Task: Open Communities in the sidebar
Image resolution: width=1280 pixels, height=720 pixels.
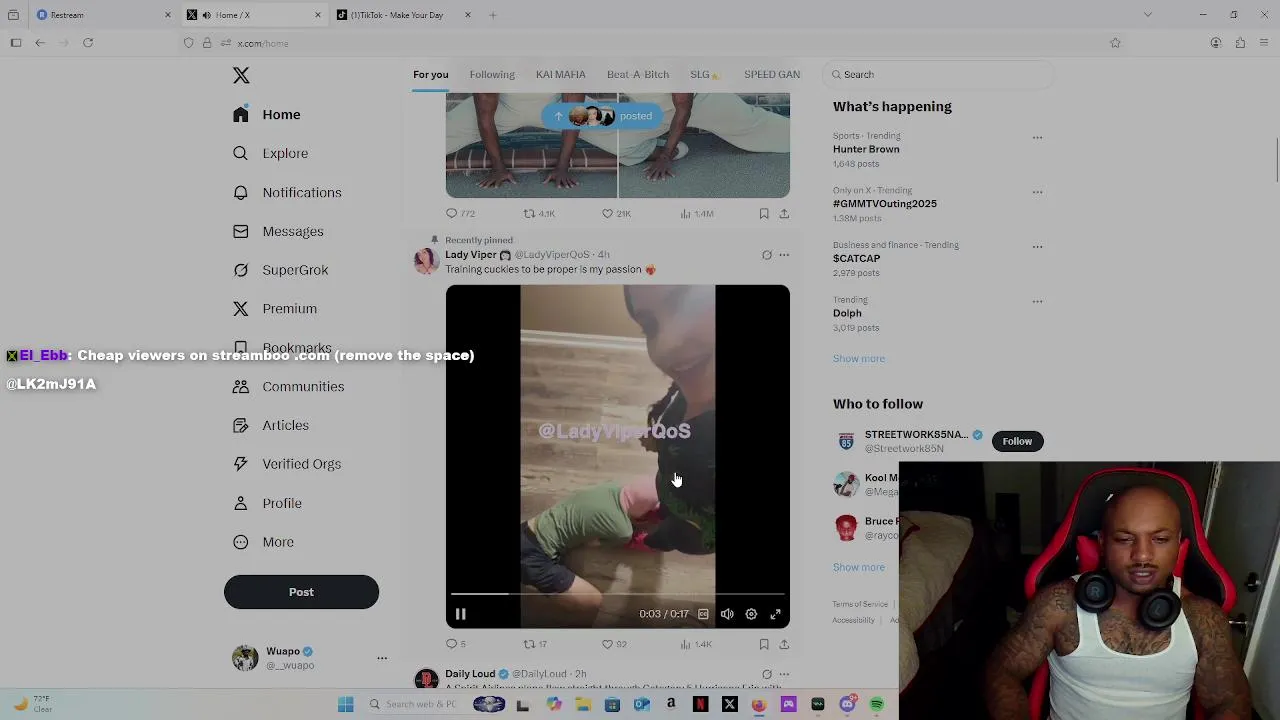Action: (288, 387)
